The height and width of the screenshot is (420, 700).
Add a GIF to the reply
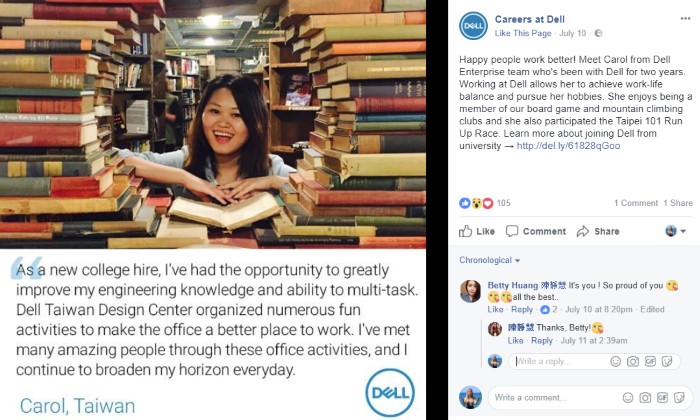point(650,361)
